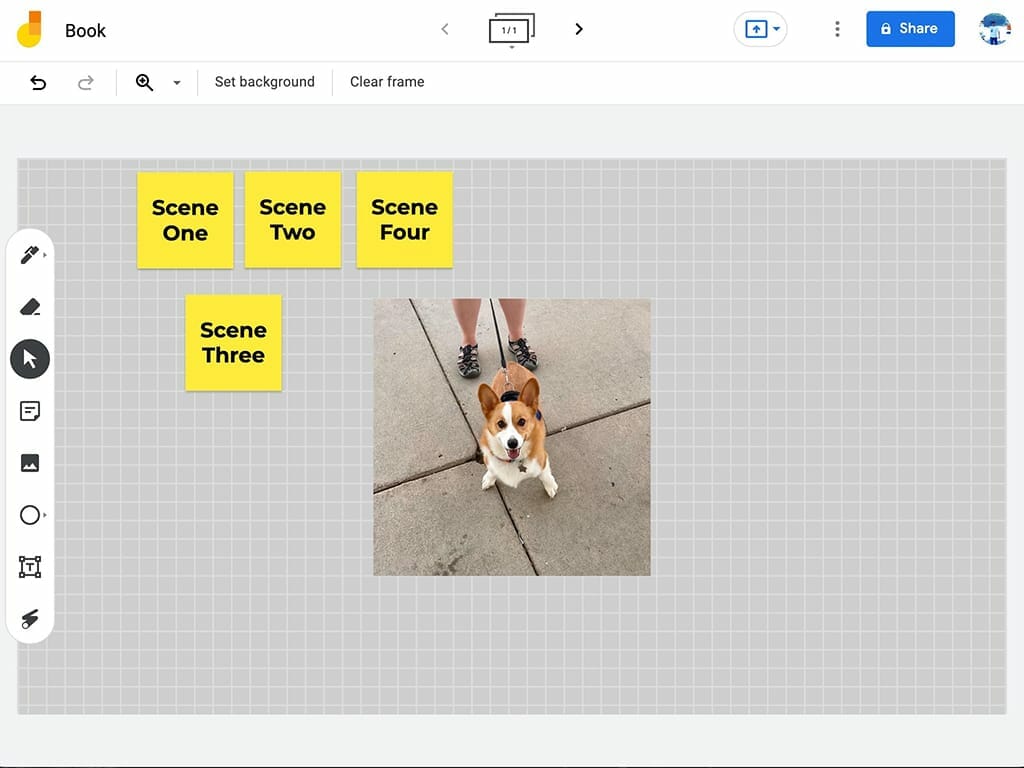Select the Scene Three sticky note
1024x768 pixels.
click(233, 343)
